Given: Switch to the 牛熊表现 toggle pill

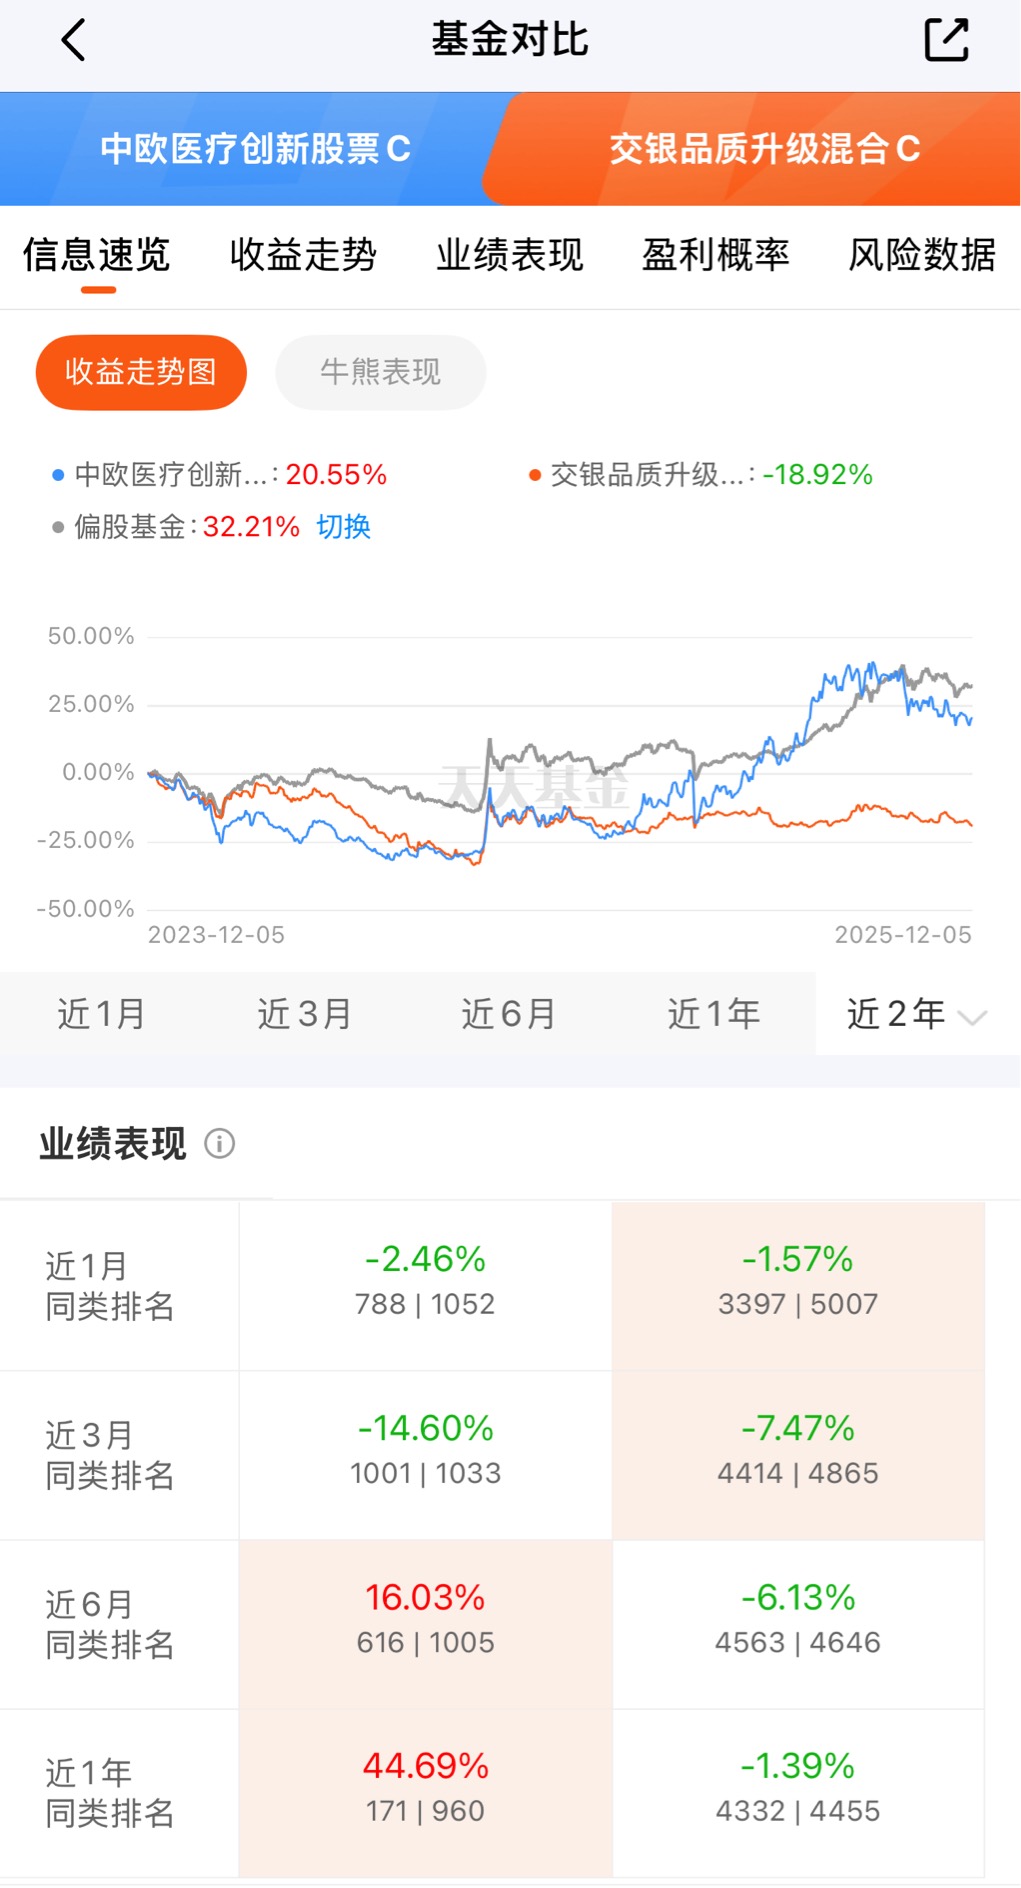Looking at the screenshot, I should coord(380,372).
